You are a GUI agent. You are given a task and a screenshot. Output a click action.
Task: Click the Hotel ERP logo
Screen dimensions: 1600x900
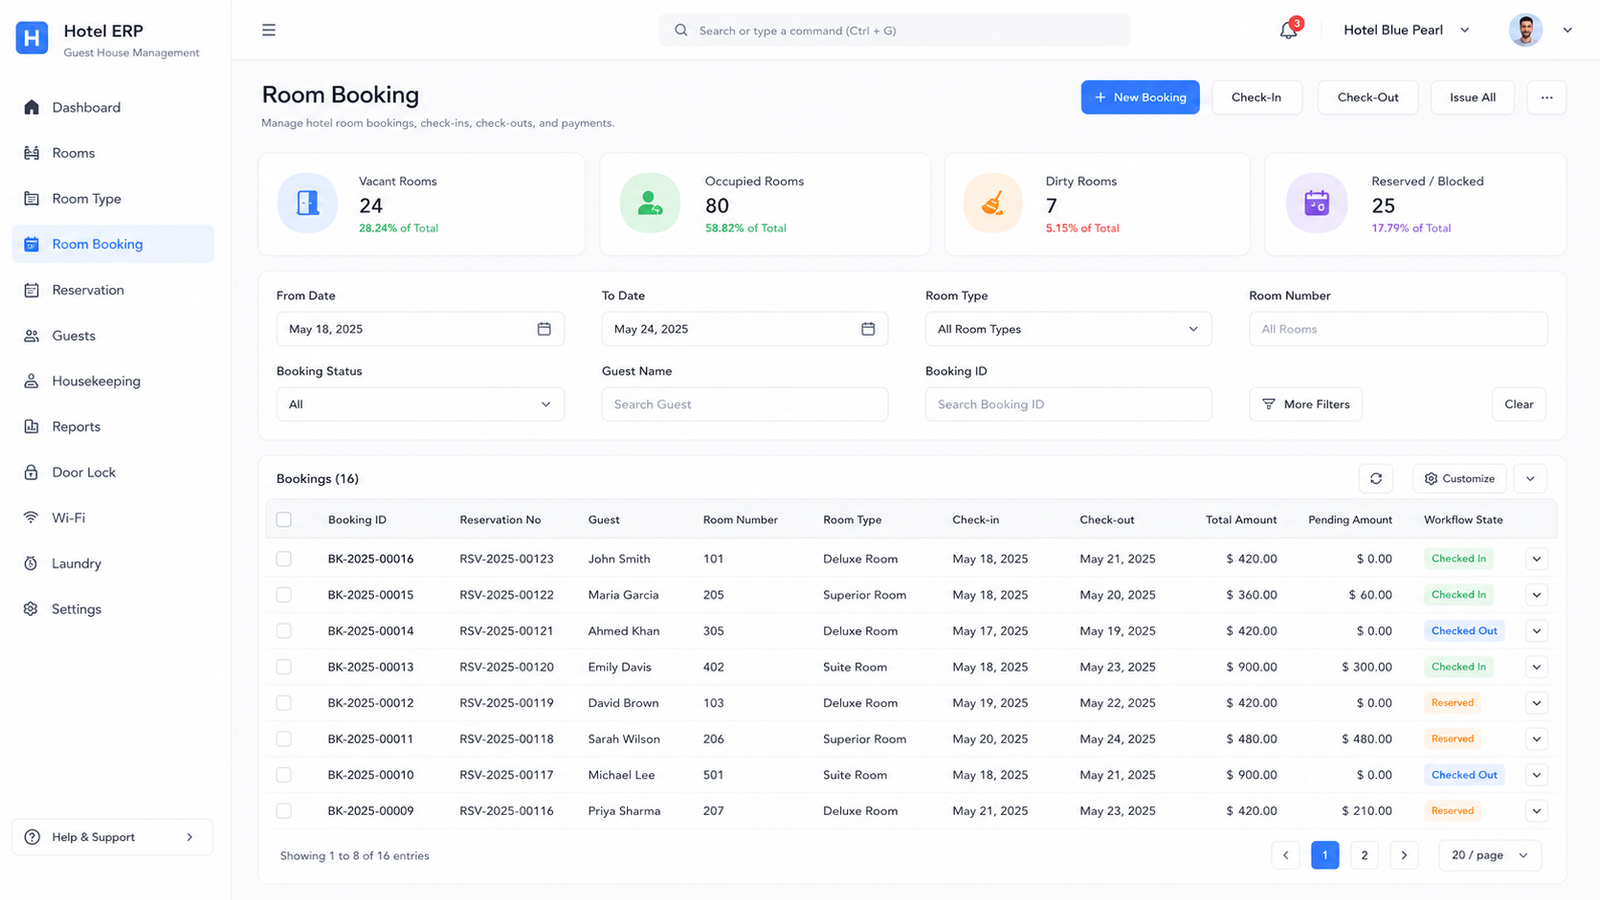32,38
